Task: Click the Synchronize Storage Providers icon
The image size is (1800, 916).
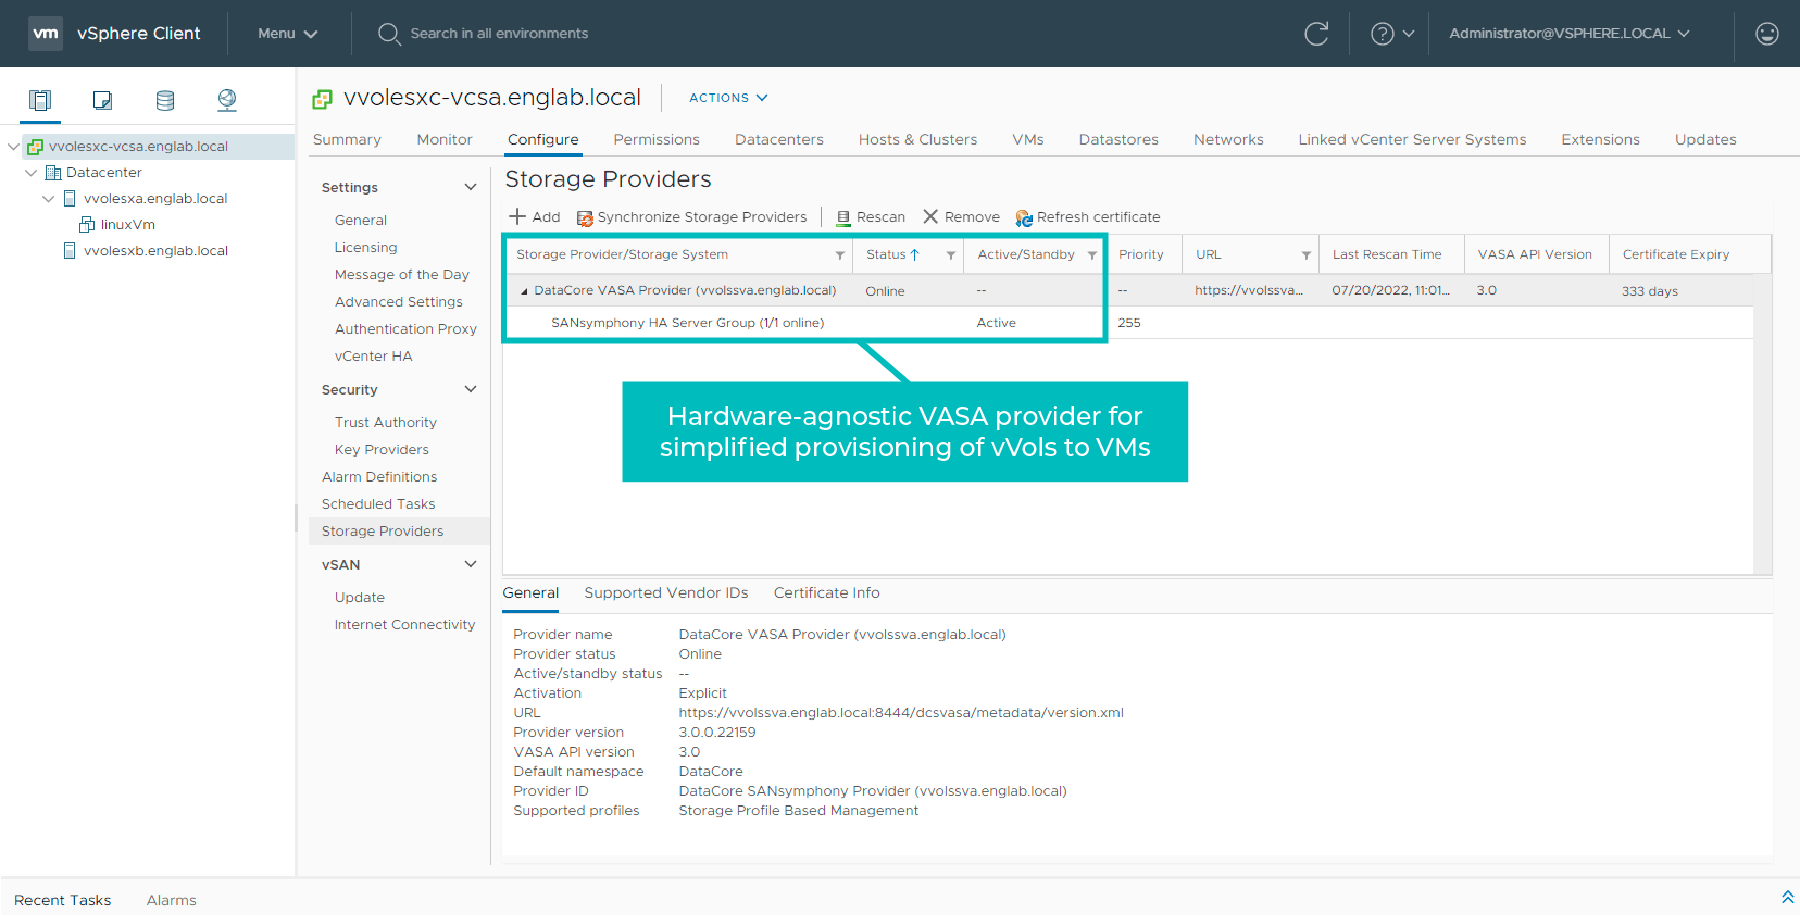Action: point(585,218)
